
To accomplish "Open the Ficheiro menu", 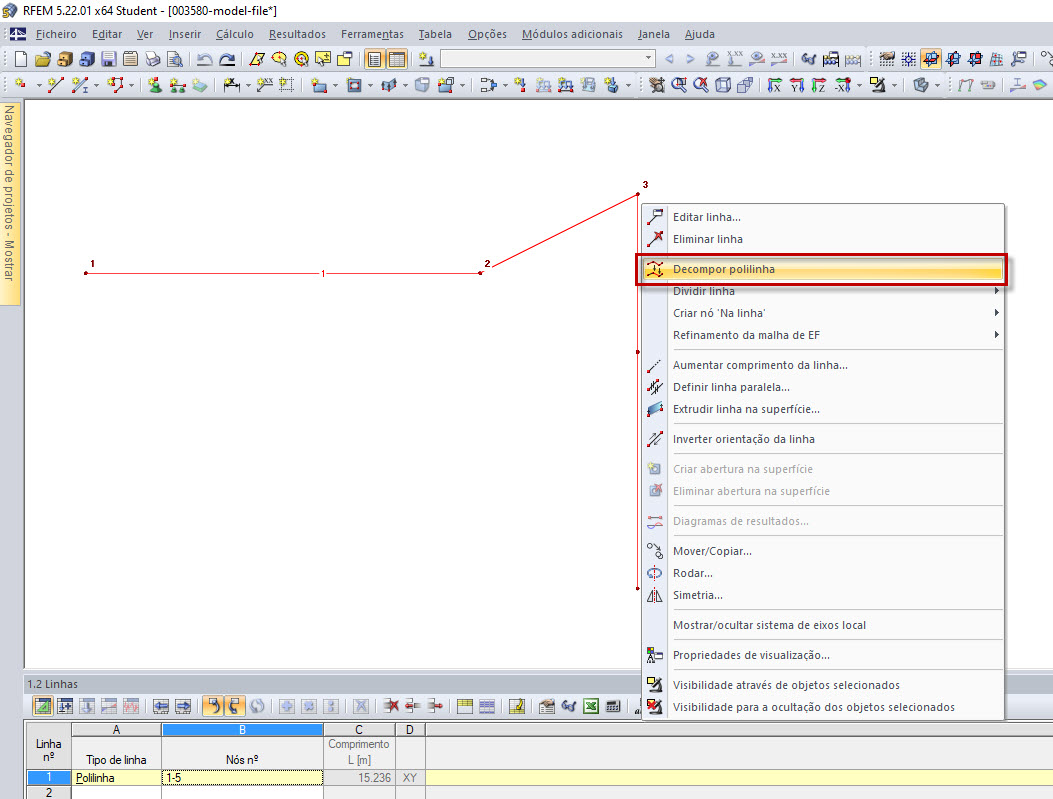I will point(56,34).
